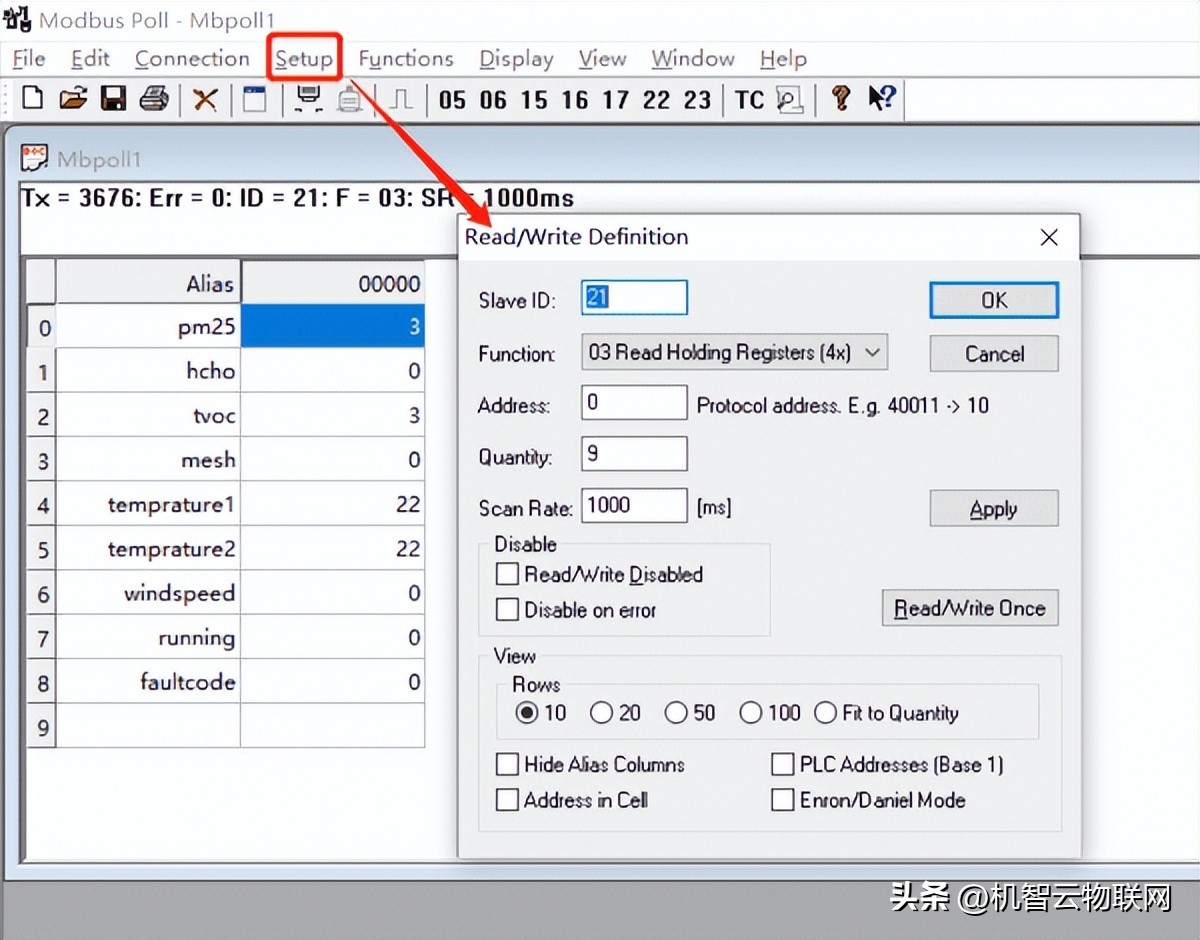Open the Window menu
1200x940 pixels.
point(693,59)
